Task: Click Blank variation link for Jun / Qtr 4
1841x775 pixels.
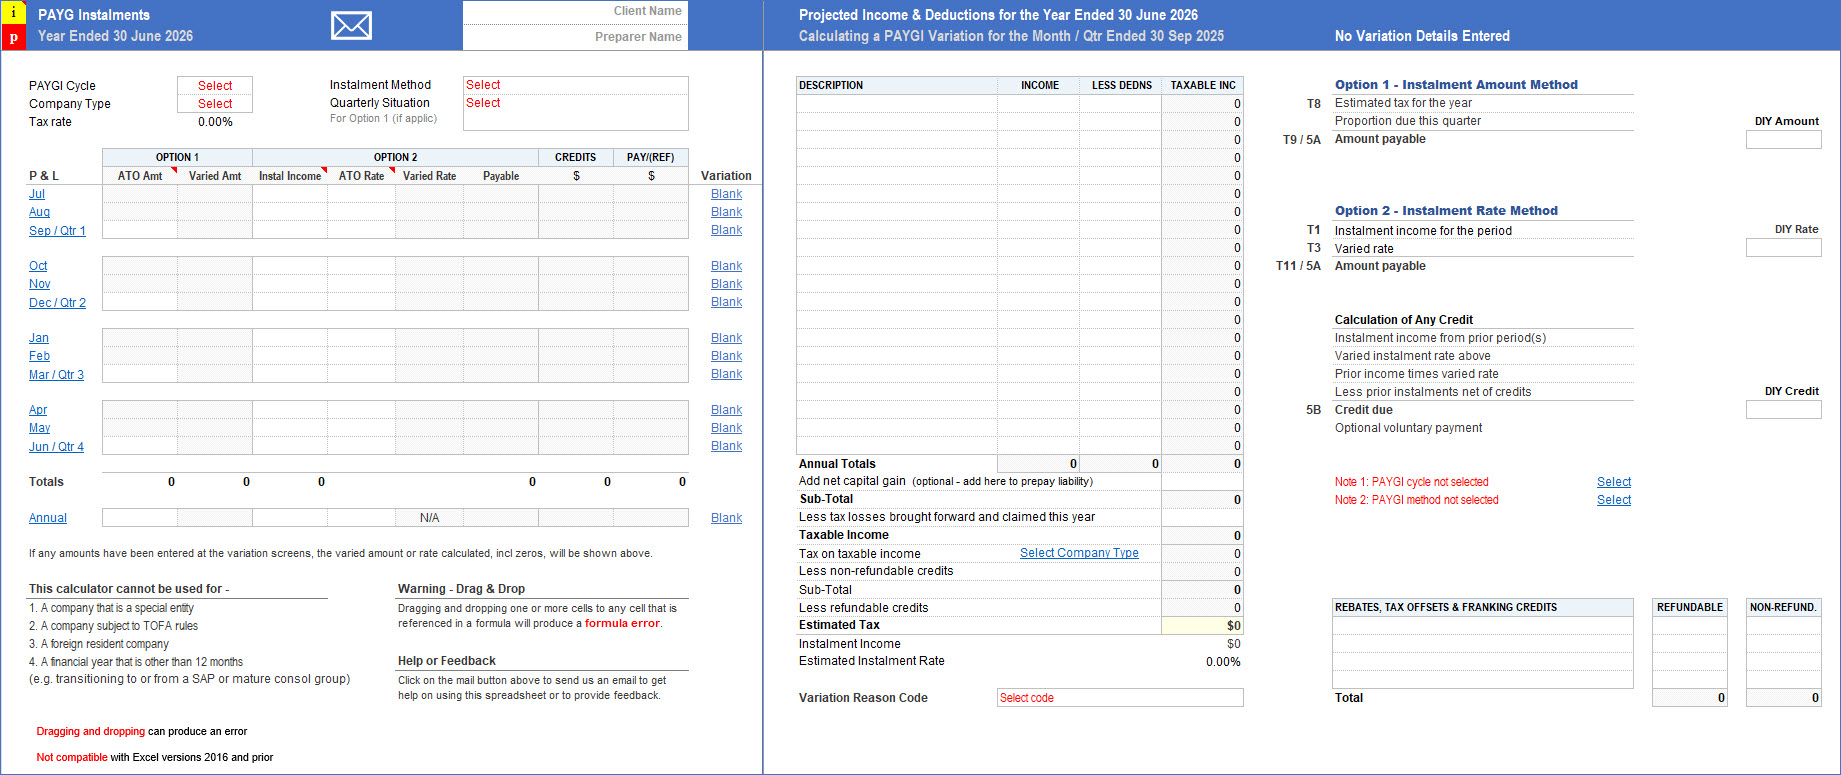Action: [726, 446]
